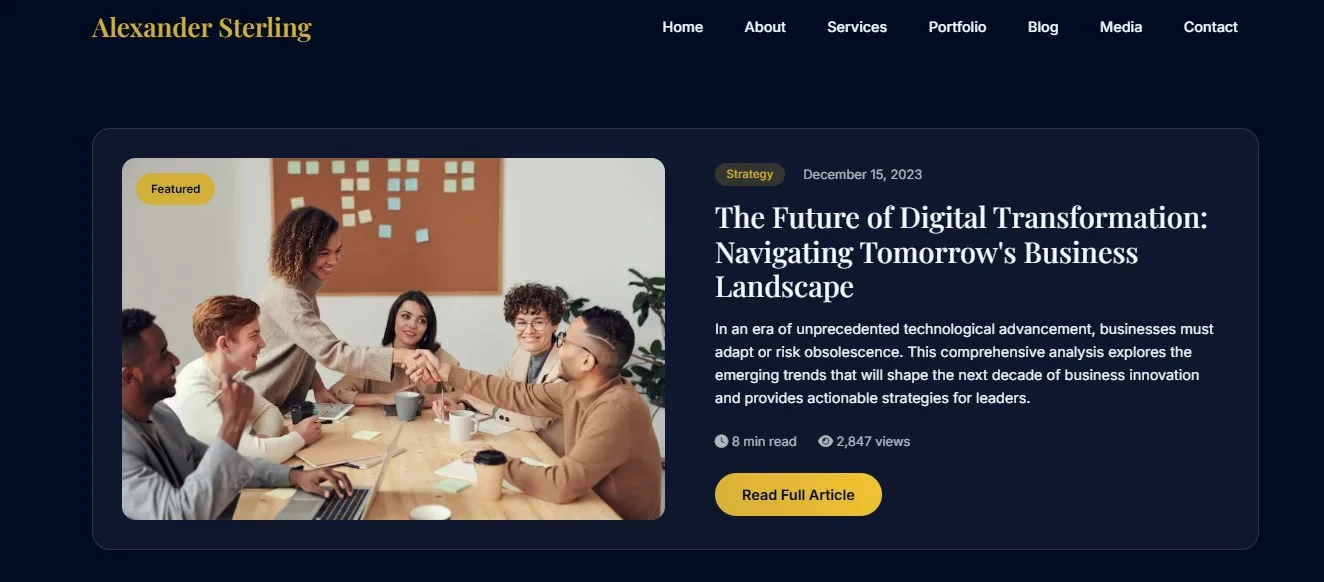Click the eye icon beside 2,847 views
Screen dimensions: 1324x582
825,441
